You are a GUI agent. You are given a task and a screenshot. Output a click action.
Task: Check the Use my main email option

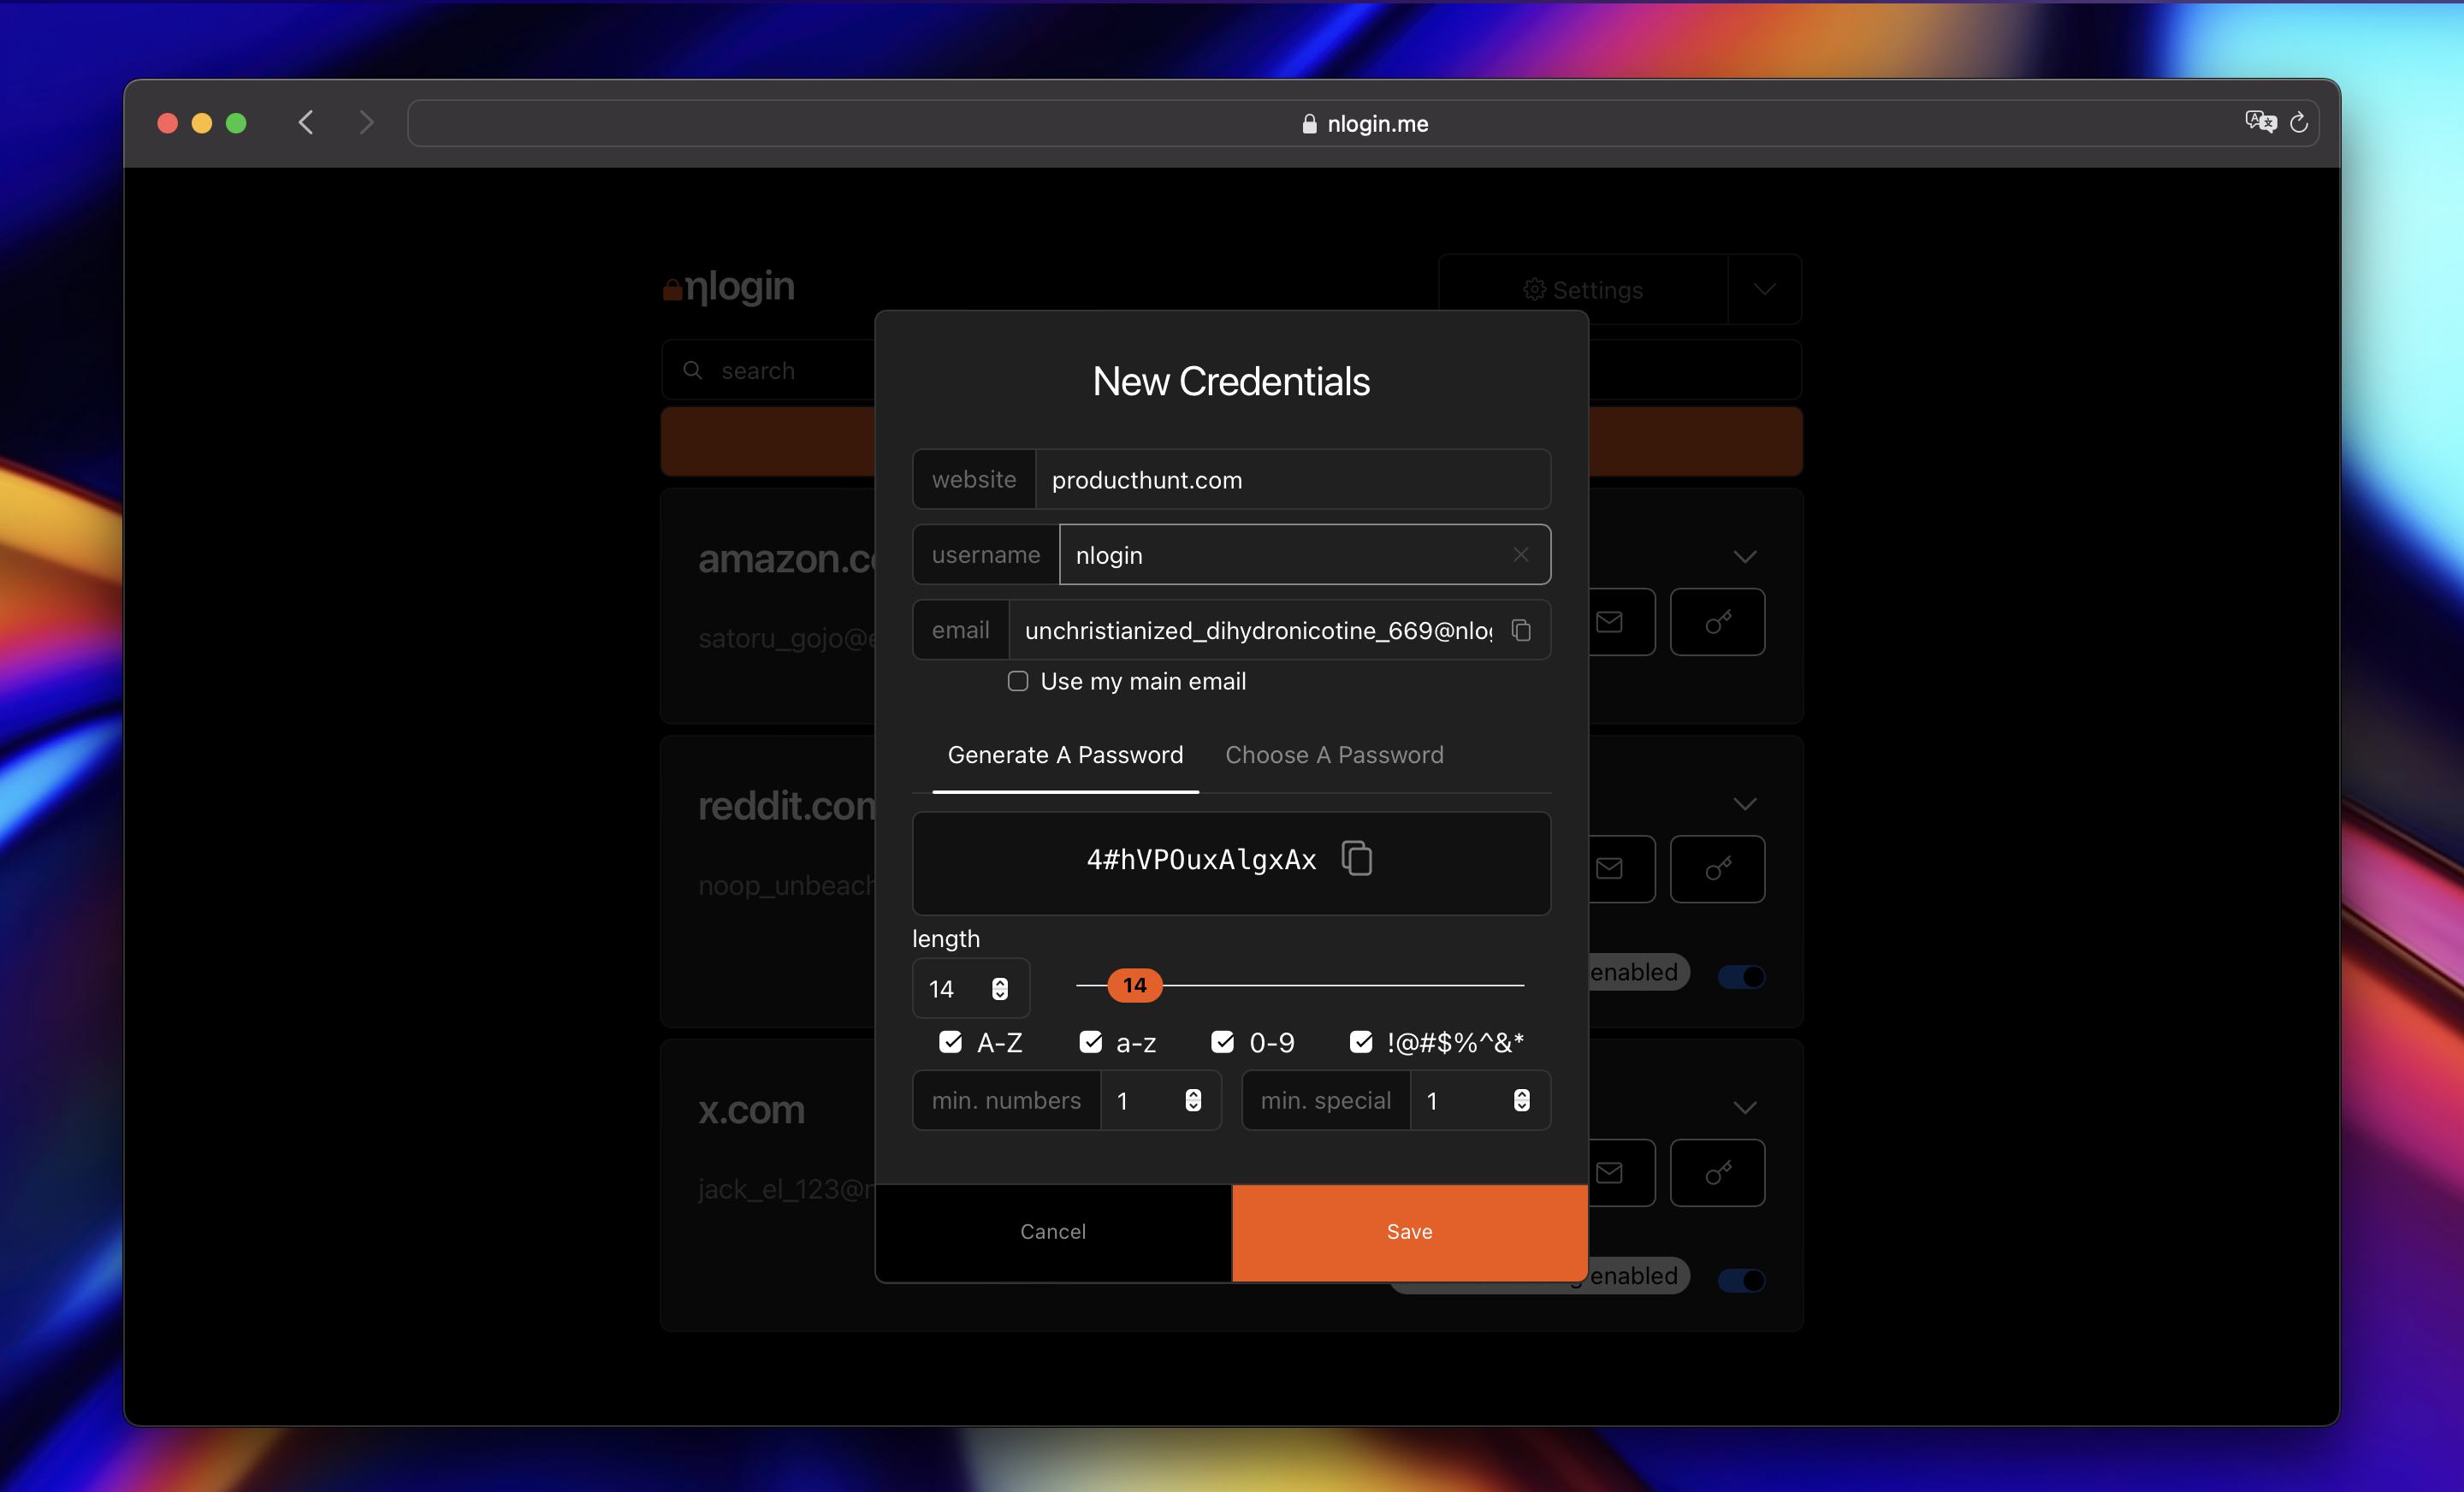[x=1017, y=681]
